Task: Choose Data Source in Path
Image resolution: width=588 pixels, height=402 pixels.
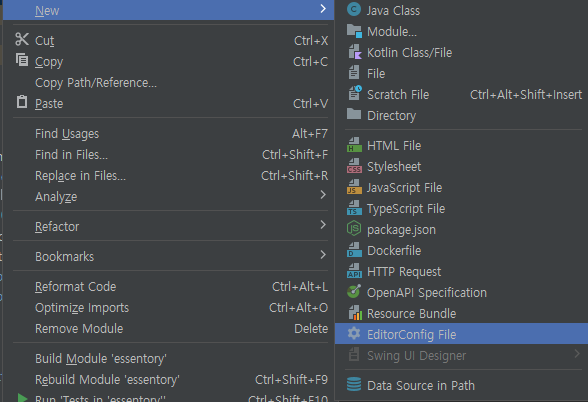Action: pos(461,386)
